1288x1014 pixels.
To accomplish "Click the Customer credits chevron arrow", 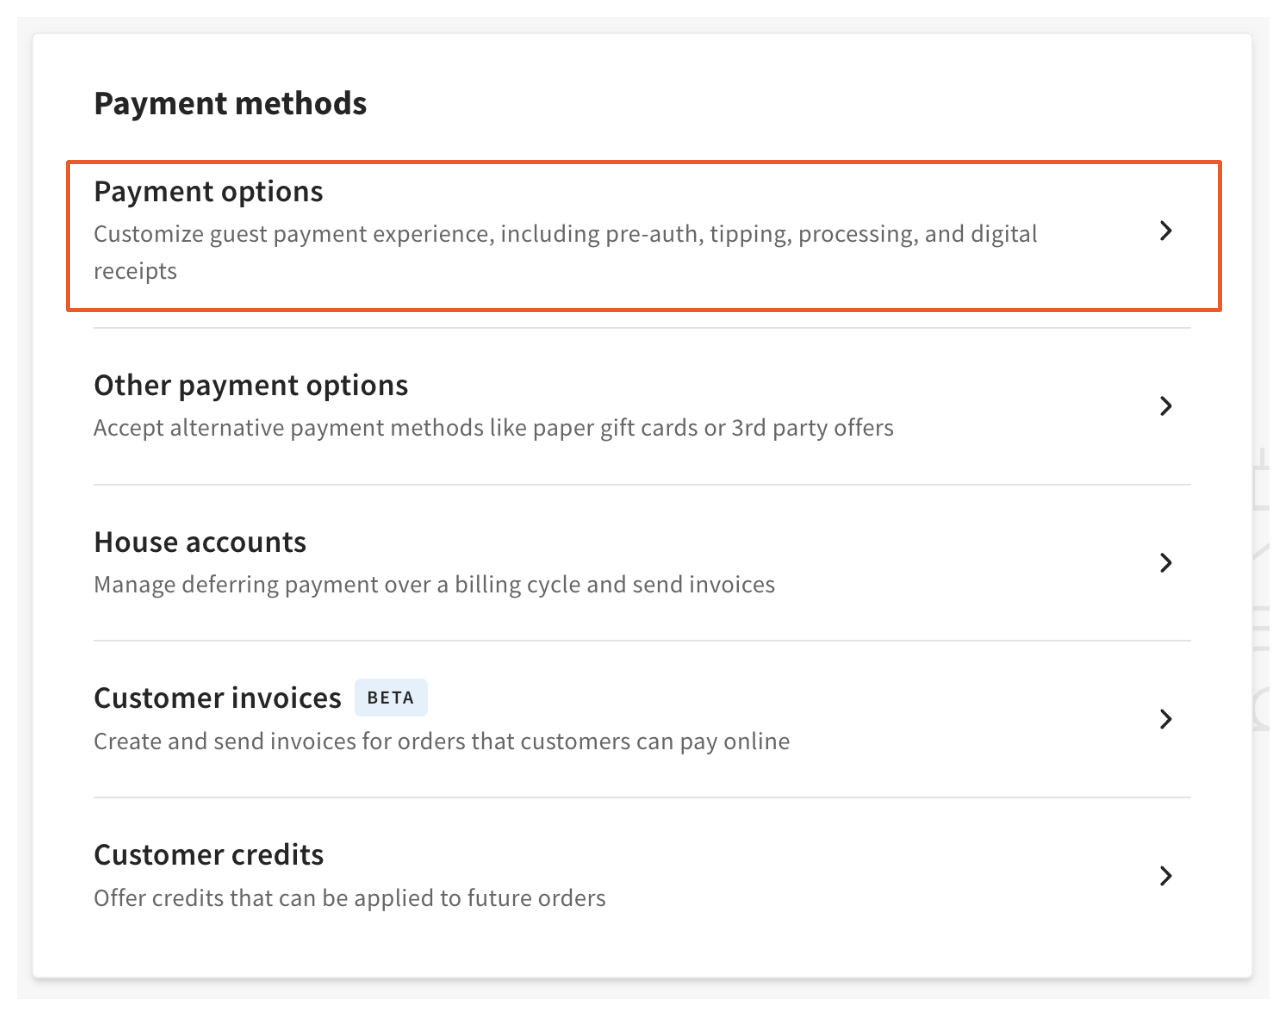I will [1166, 876].
